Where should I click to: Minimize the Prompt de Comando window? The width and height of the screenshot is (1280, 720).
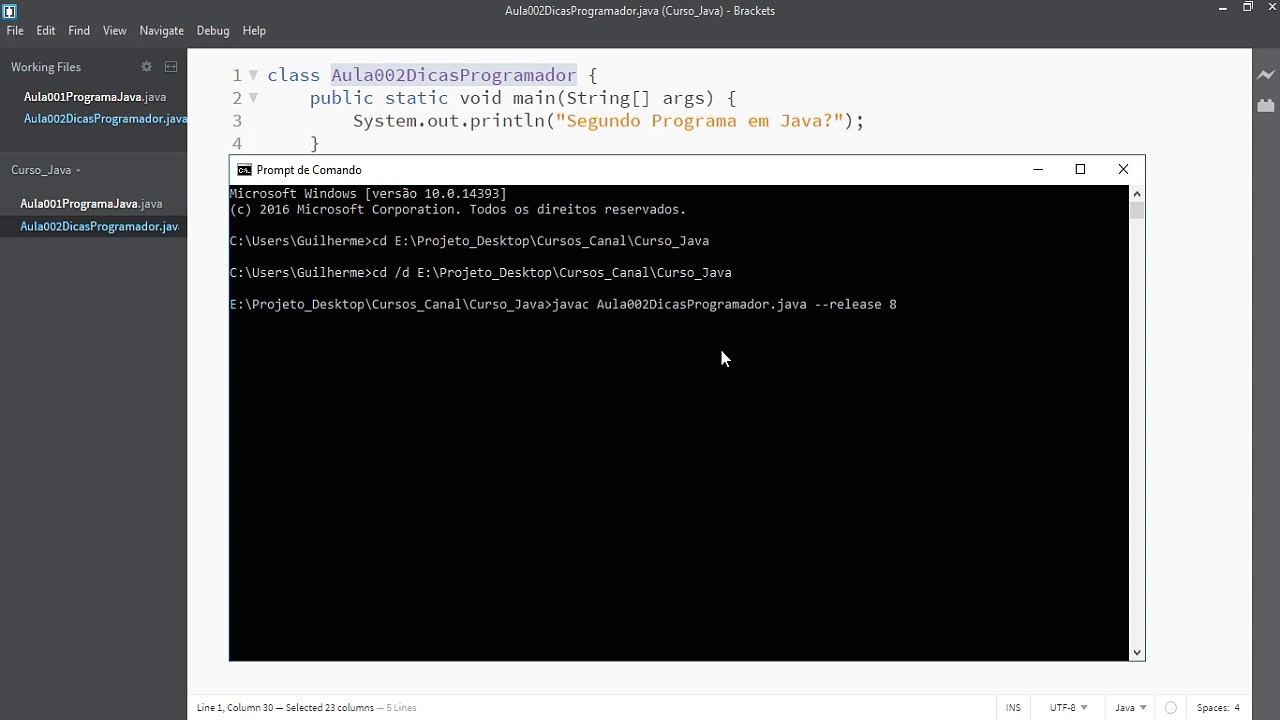[x=1038, y=170]
